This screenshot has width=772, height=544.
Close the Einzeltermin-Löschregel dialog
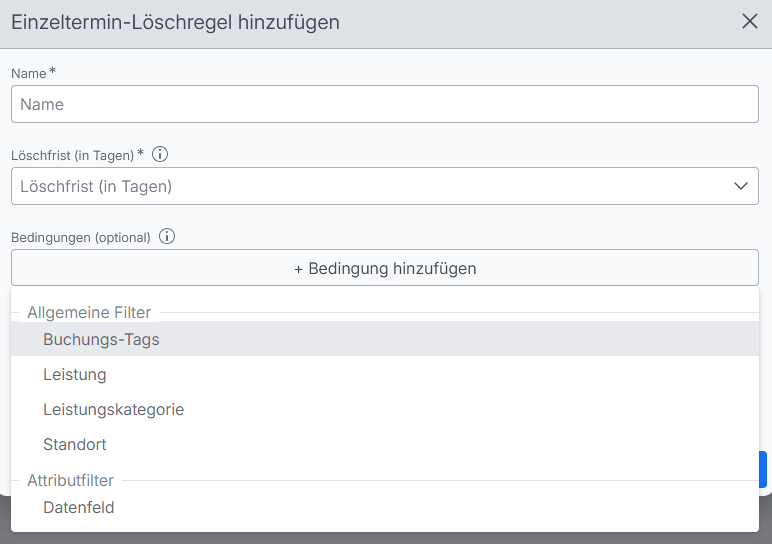(750, 22)
